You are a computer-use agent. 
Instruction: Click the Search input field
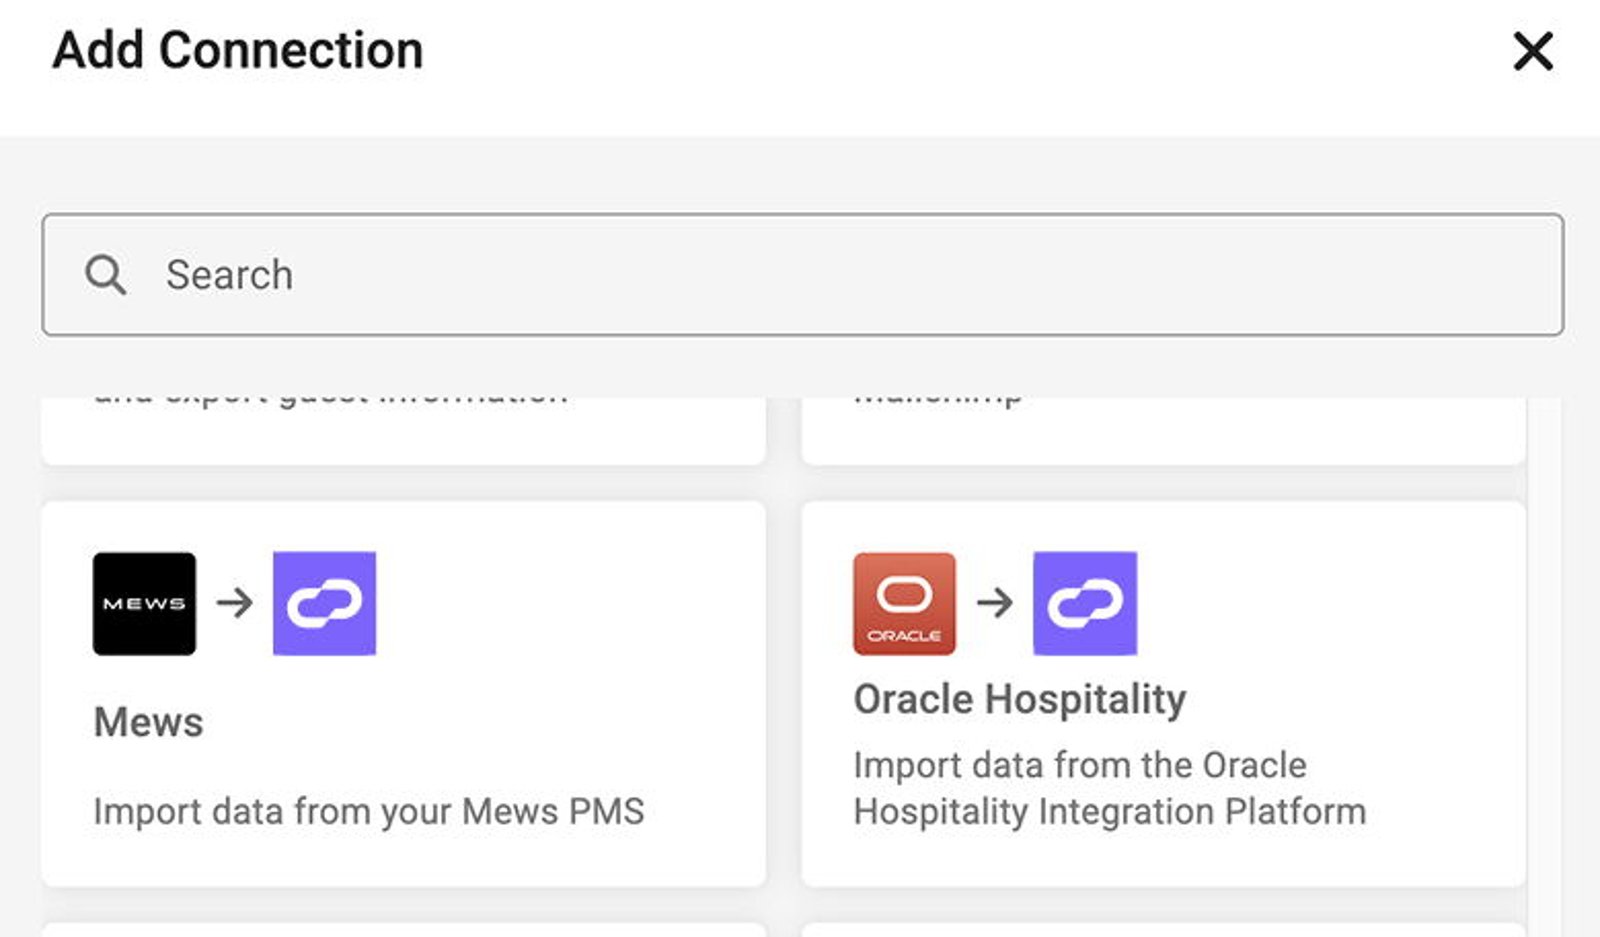[802, 274]
